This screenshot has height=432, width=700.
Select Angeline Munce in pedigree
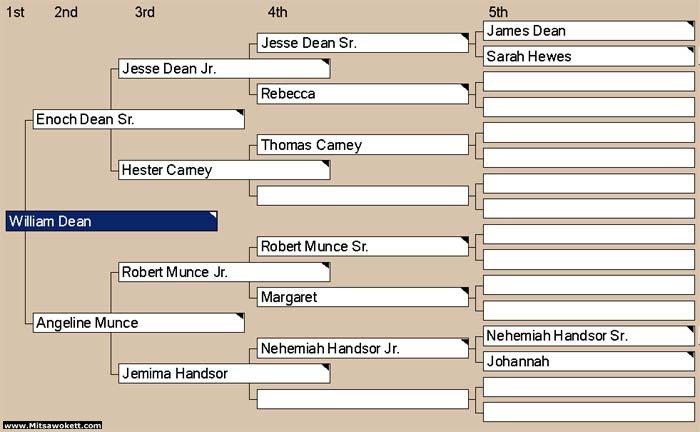[139, 323]
